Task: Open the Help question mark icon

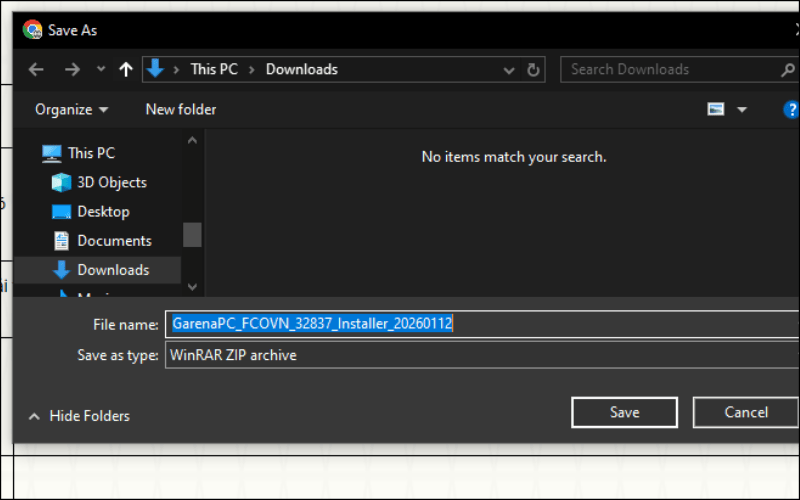Action: [791, 110]
